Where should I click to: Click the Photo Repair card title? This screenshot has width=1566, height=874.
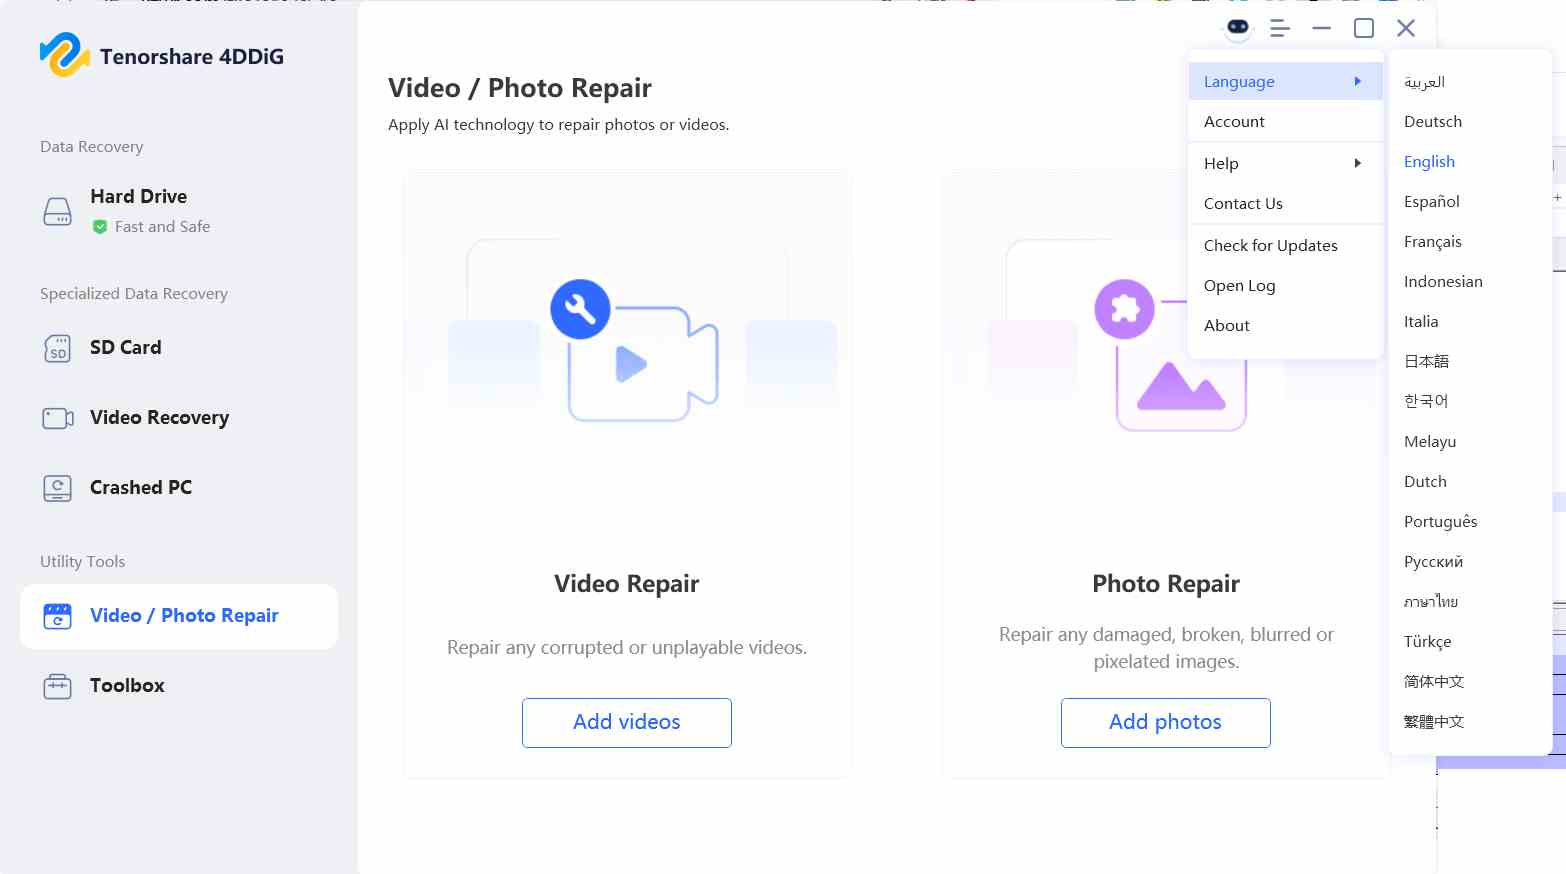pos(1166,584)
